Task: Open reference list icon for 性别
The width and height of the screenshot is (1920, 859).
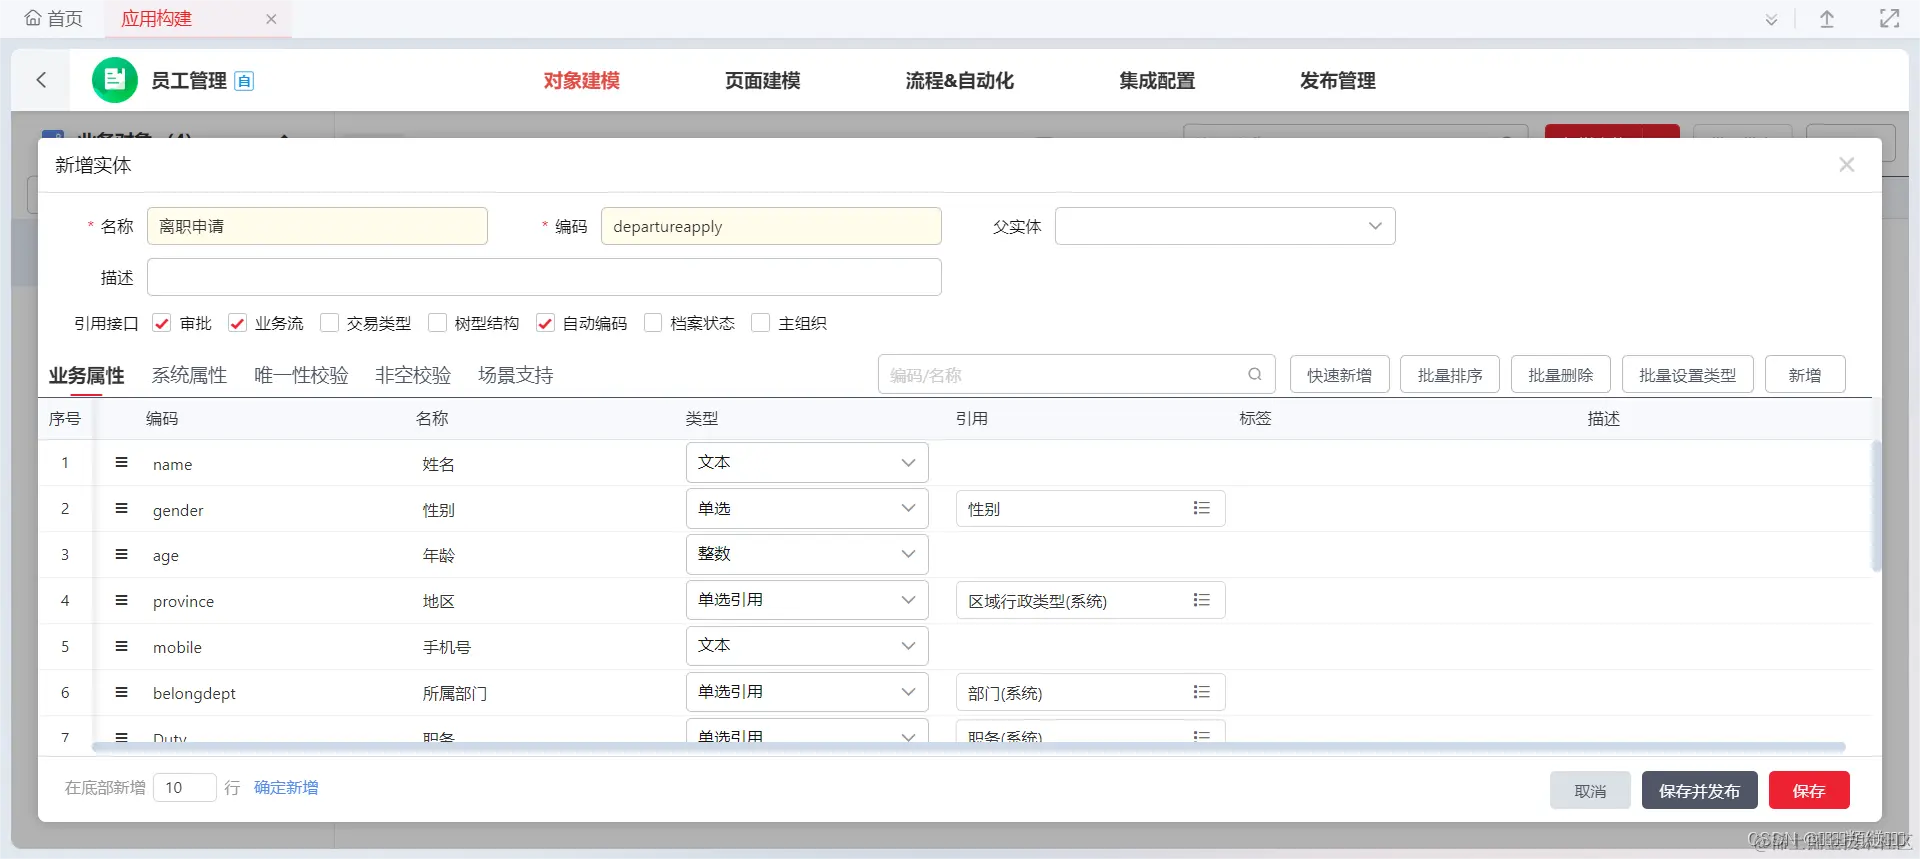Action: (1202, 508)
